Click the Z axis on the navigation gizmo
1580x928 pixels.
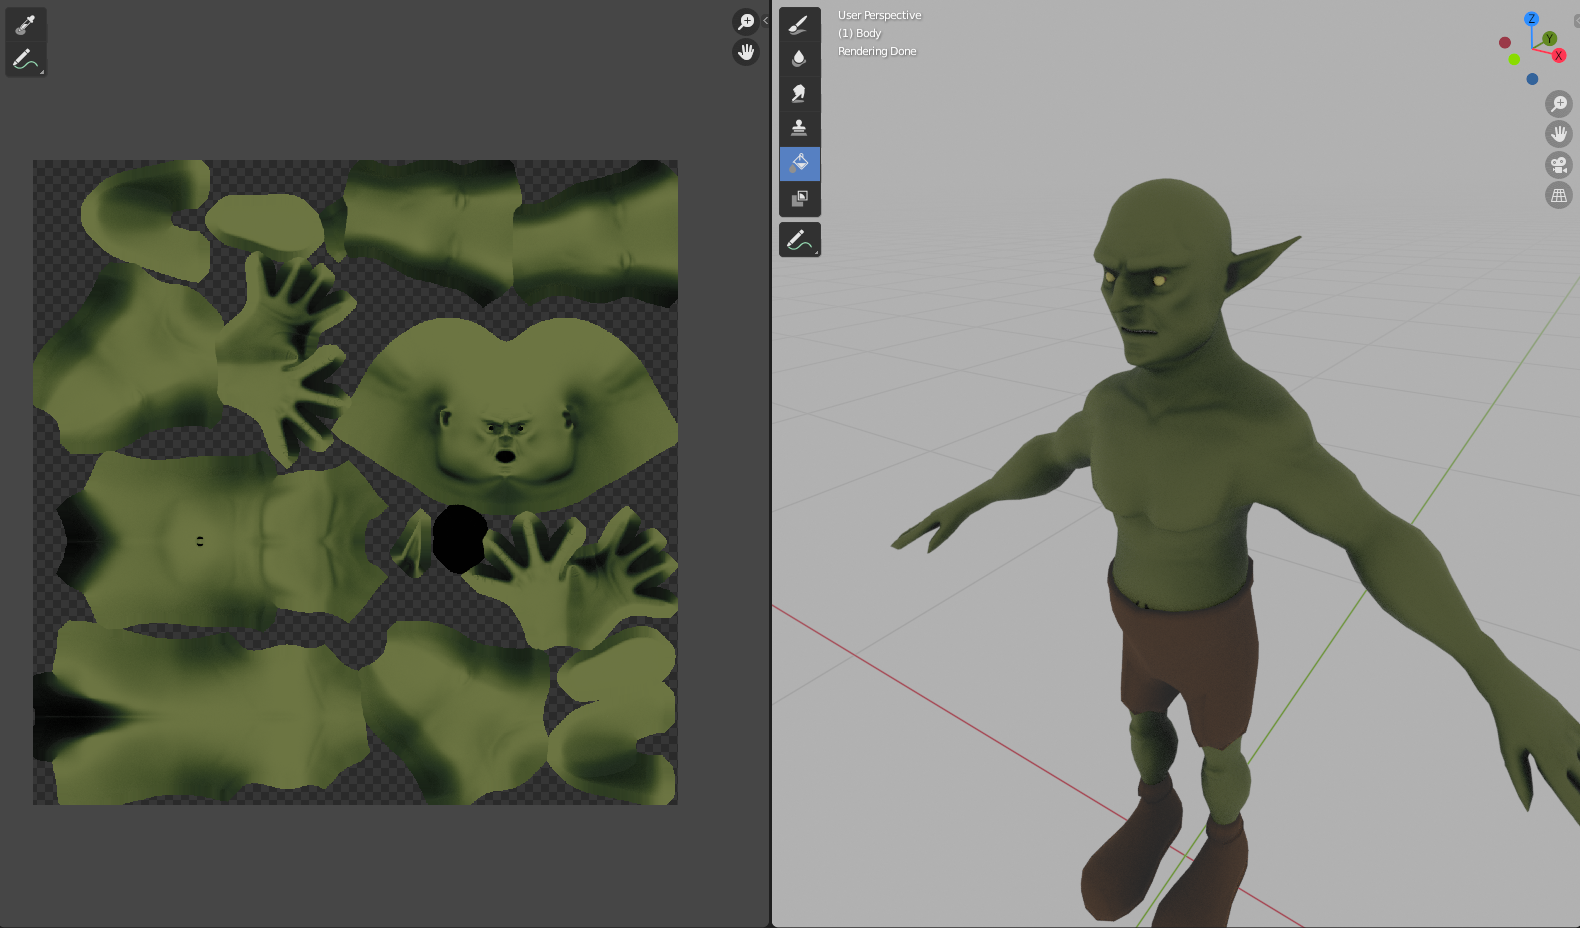tap(1531, 19)
